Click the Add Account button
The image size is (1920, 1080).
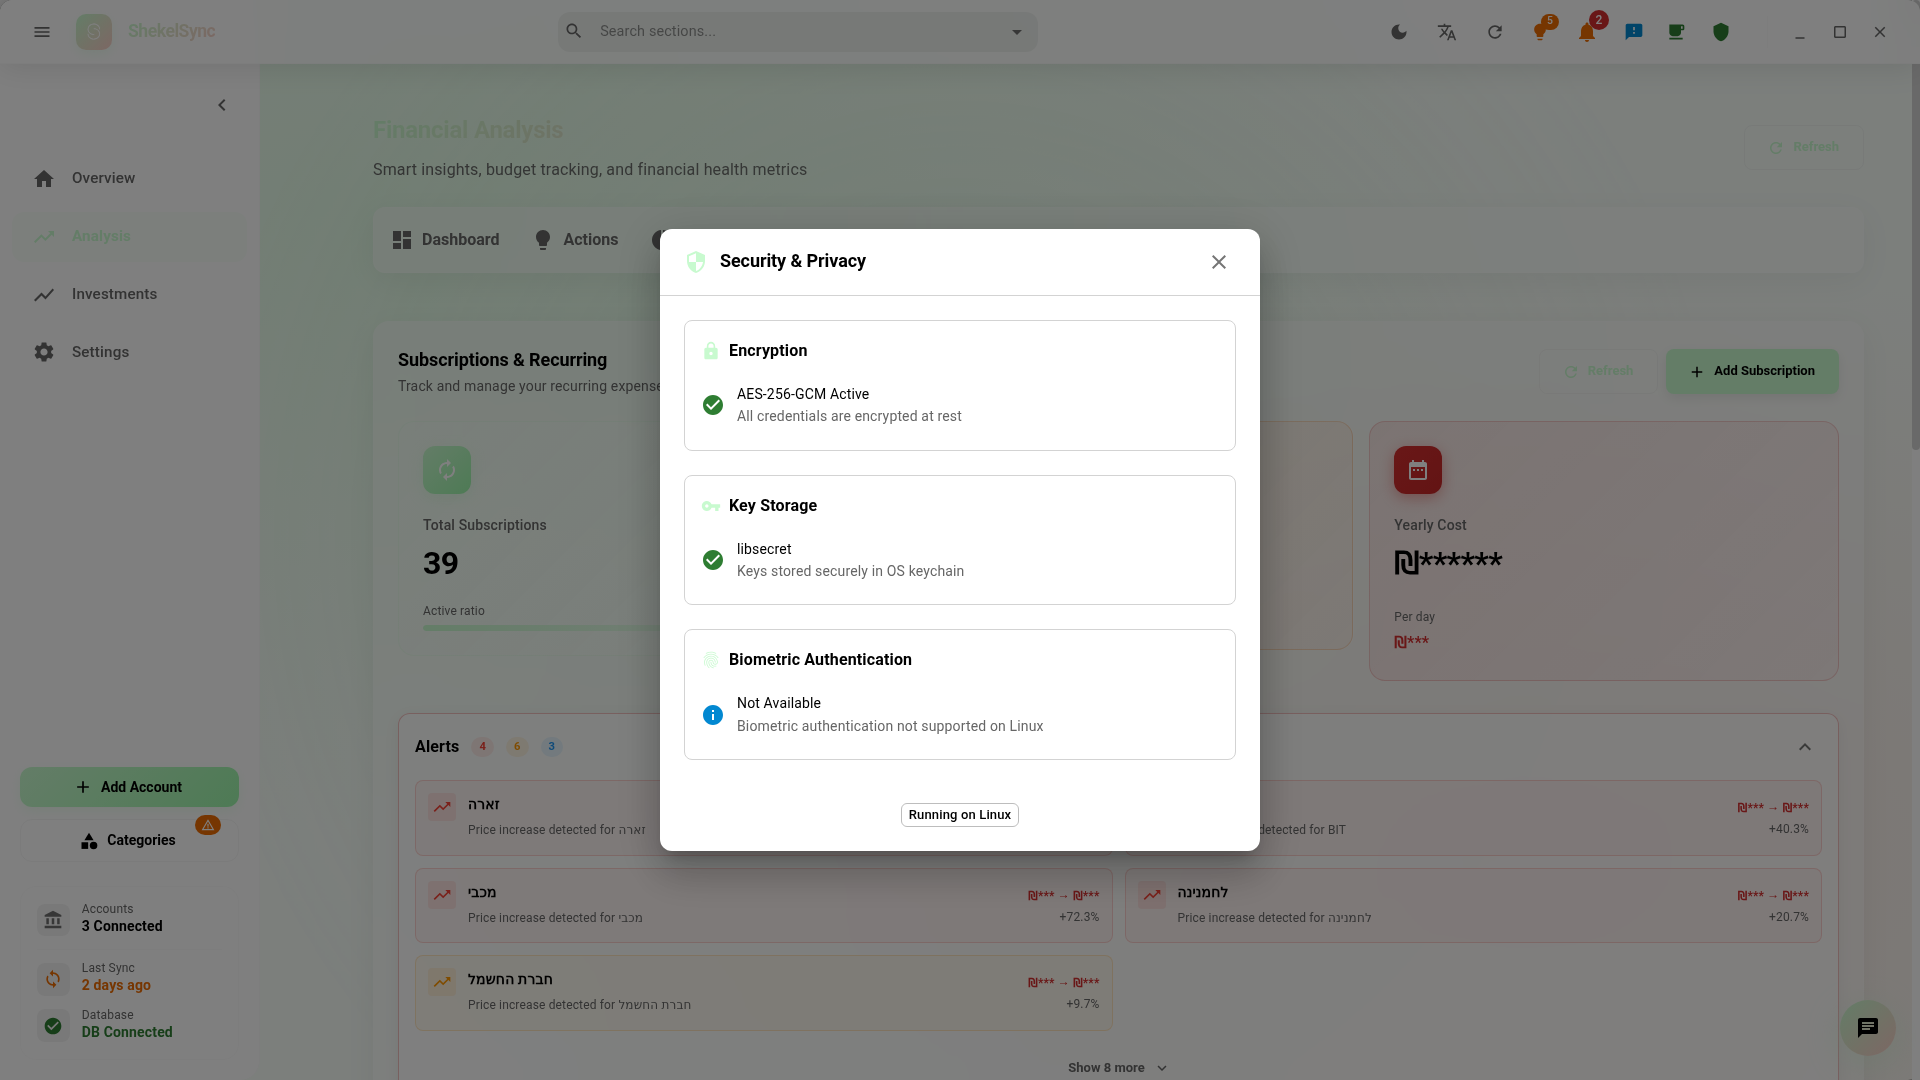point(129,787)
